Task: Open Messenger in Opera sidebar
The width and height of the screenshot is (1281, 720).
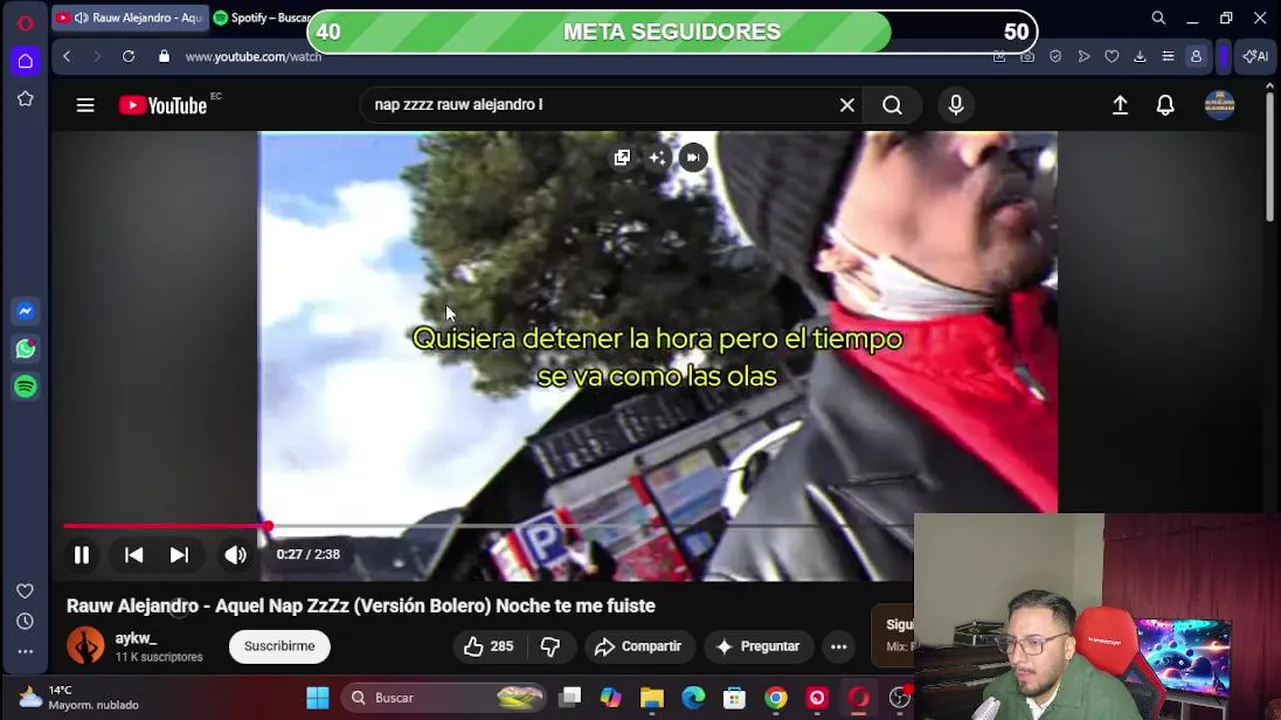Action: click(26, 311)
